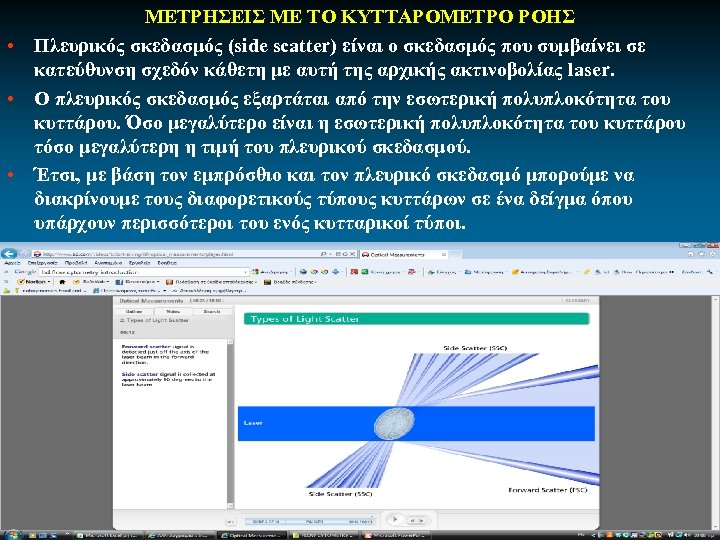Image resolution: width=720 pixels, height=540 pixels.
Task: Switch to Microsoft PowerPoint taskbar window
Action: click(x=395, y=535)
